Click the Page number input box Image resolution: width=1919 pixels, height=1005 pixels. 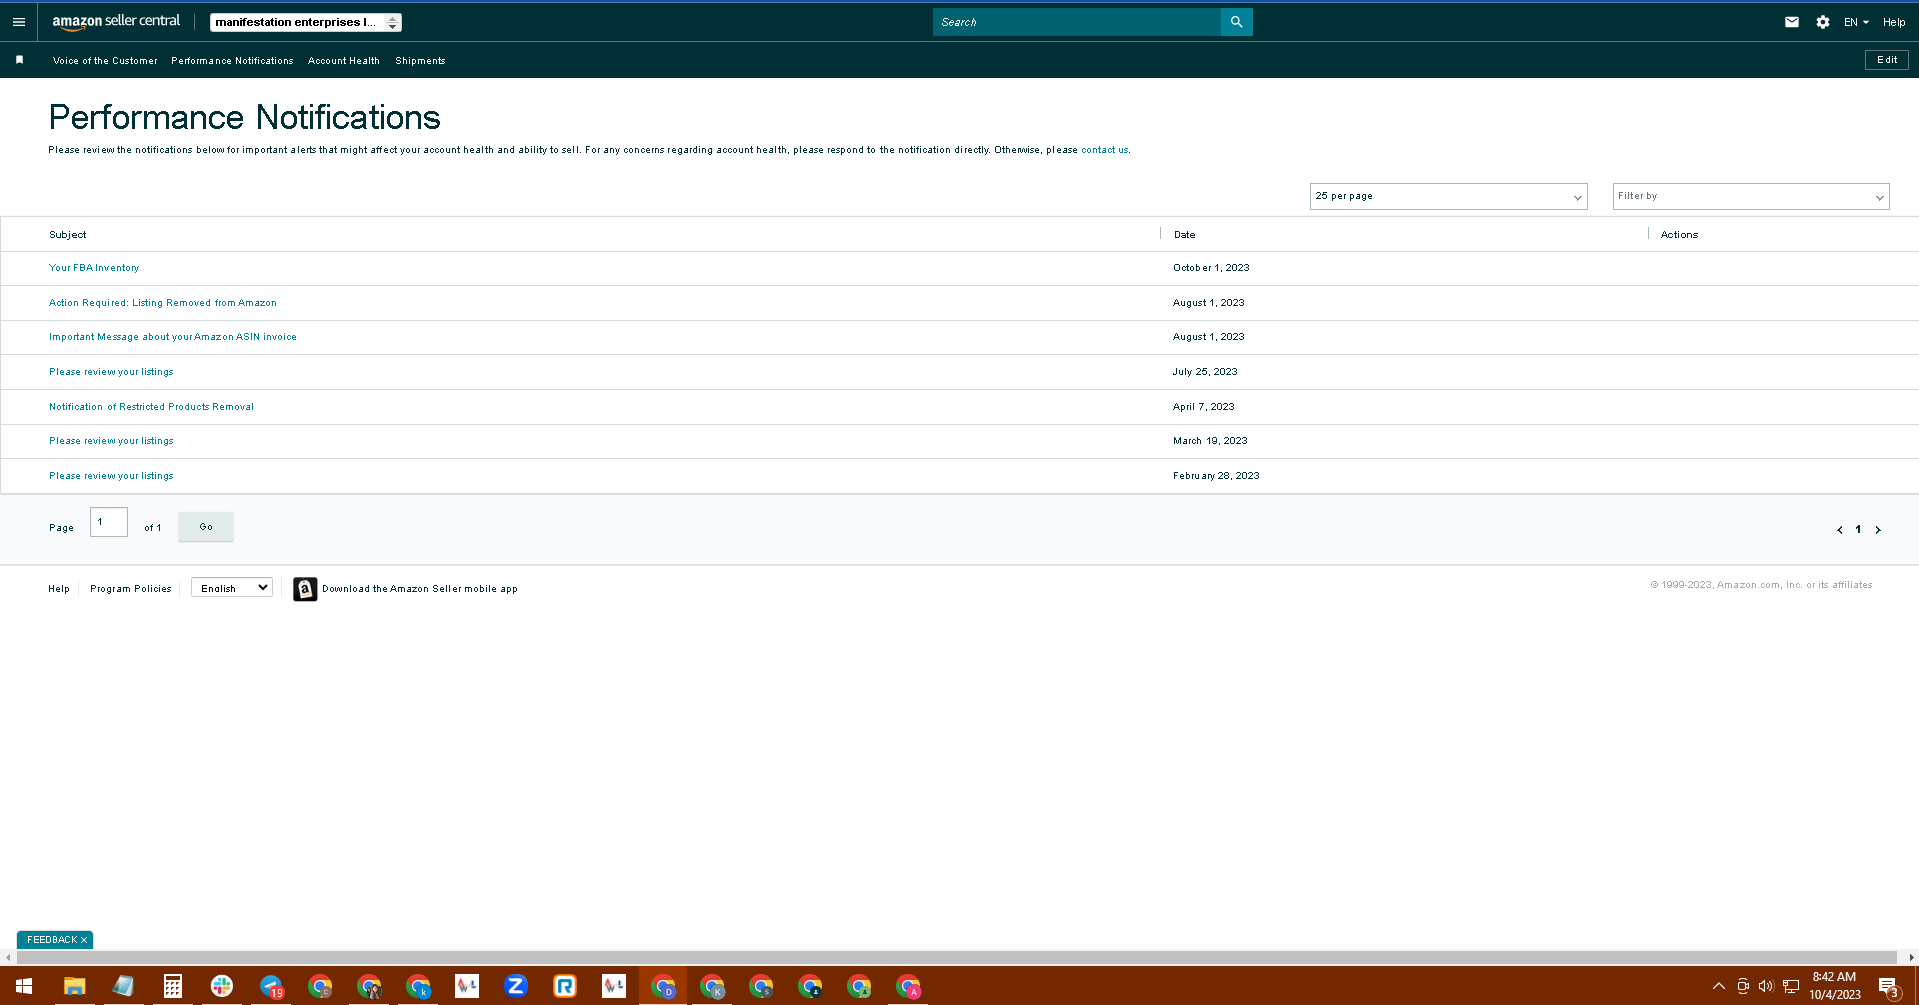(109, 522)
